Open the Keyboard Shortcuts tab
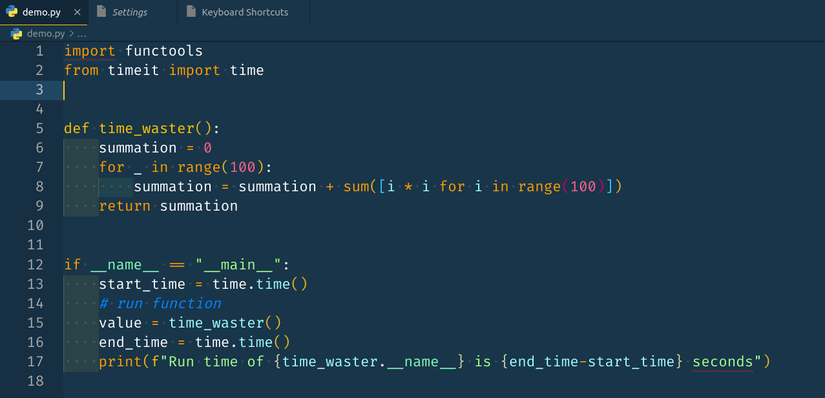The image size is (825, 398). point(244,12)
